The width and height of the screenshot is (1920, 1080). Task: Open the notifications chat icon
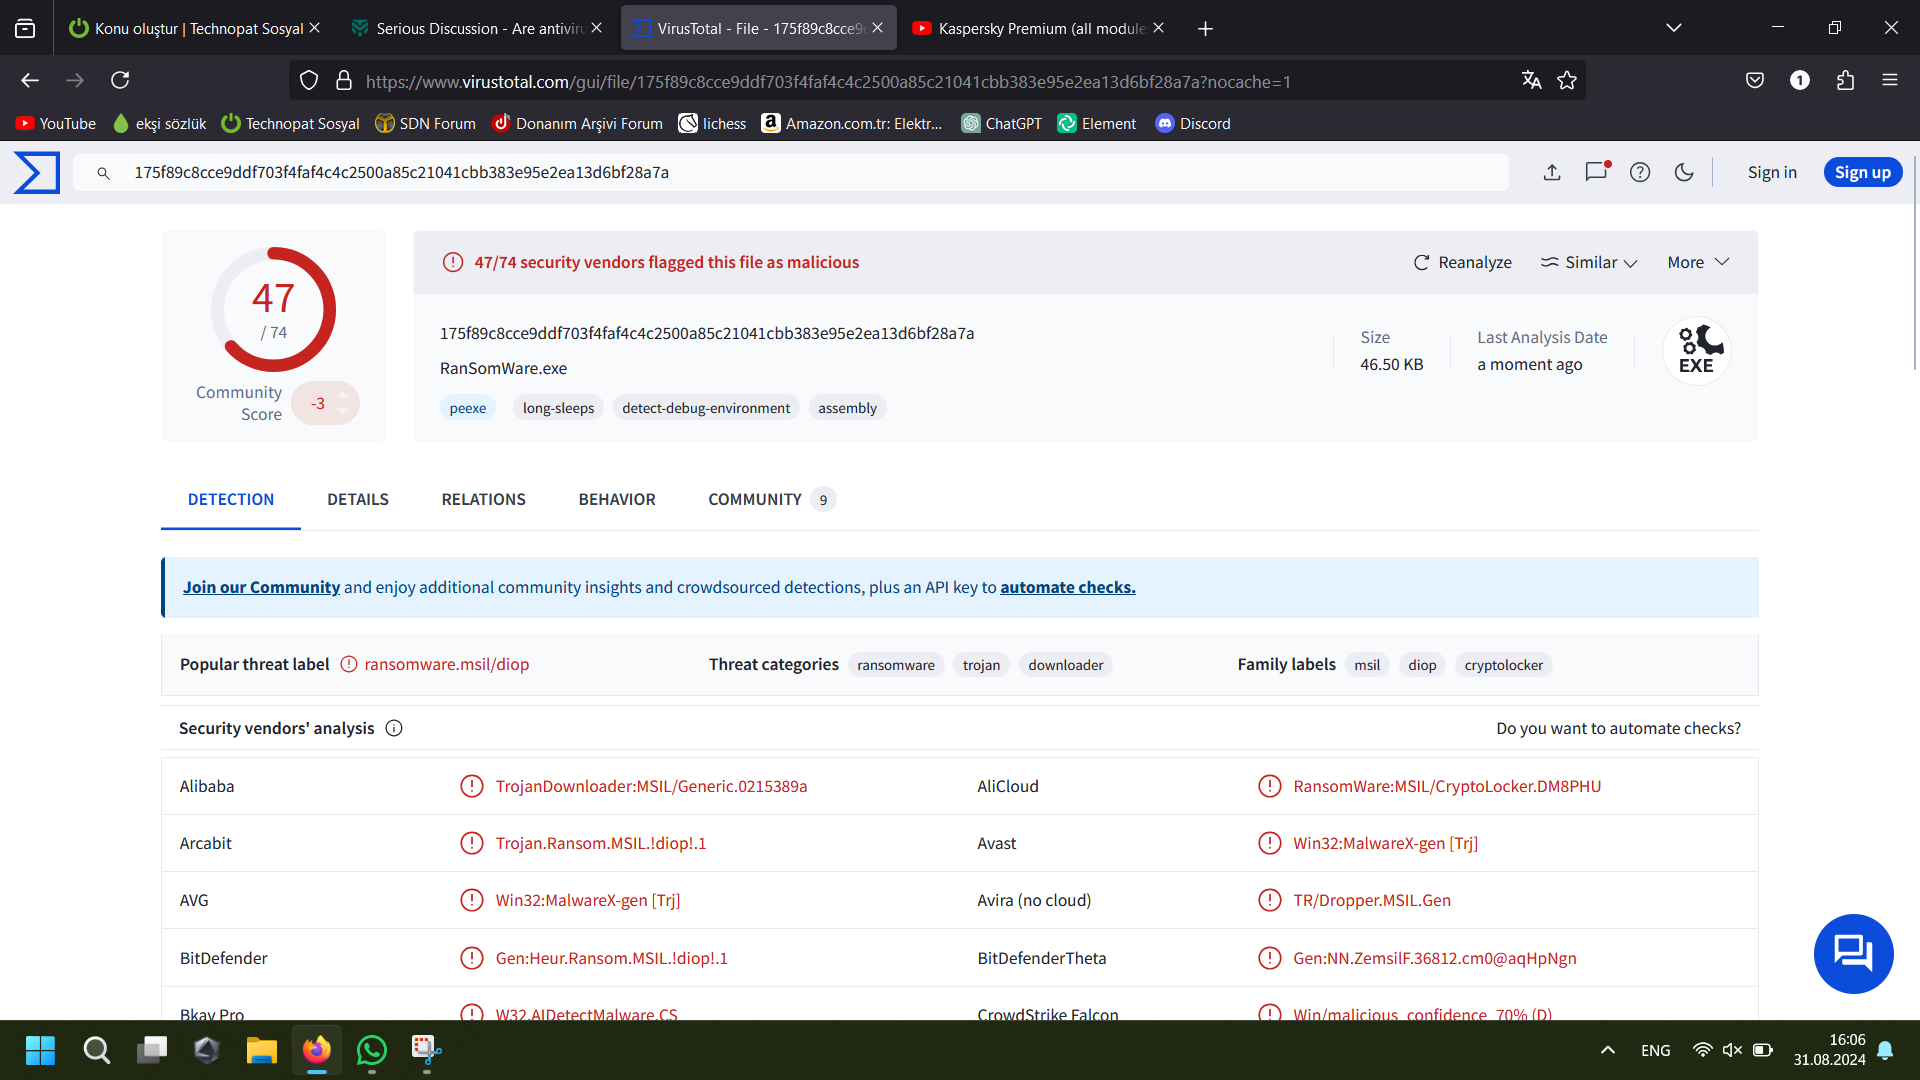coord(1596,172)
